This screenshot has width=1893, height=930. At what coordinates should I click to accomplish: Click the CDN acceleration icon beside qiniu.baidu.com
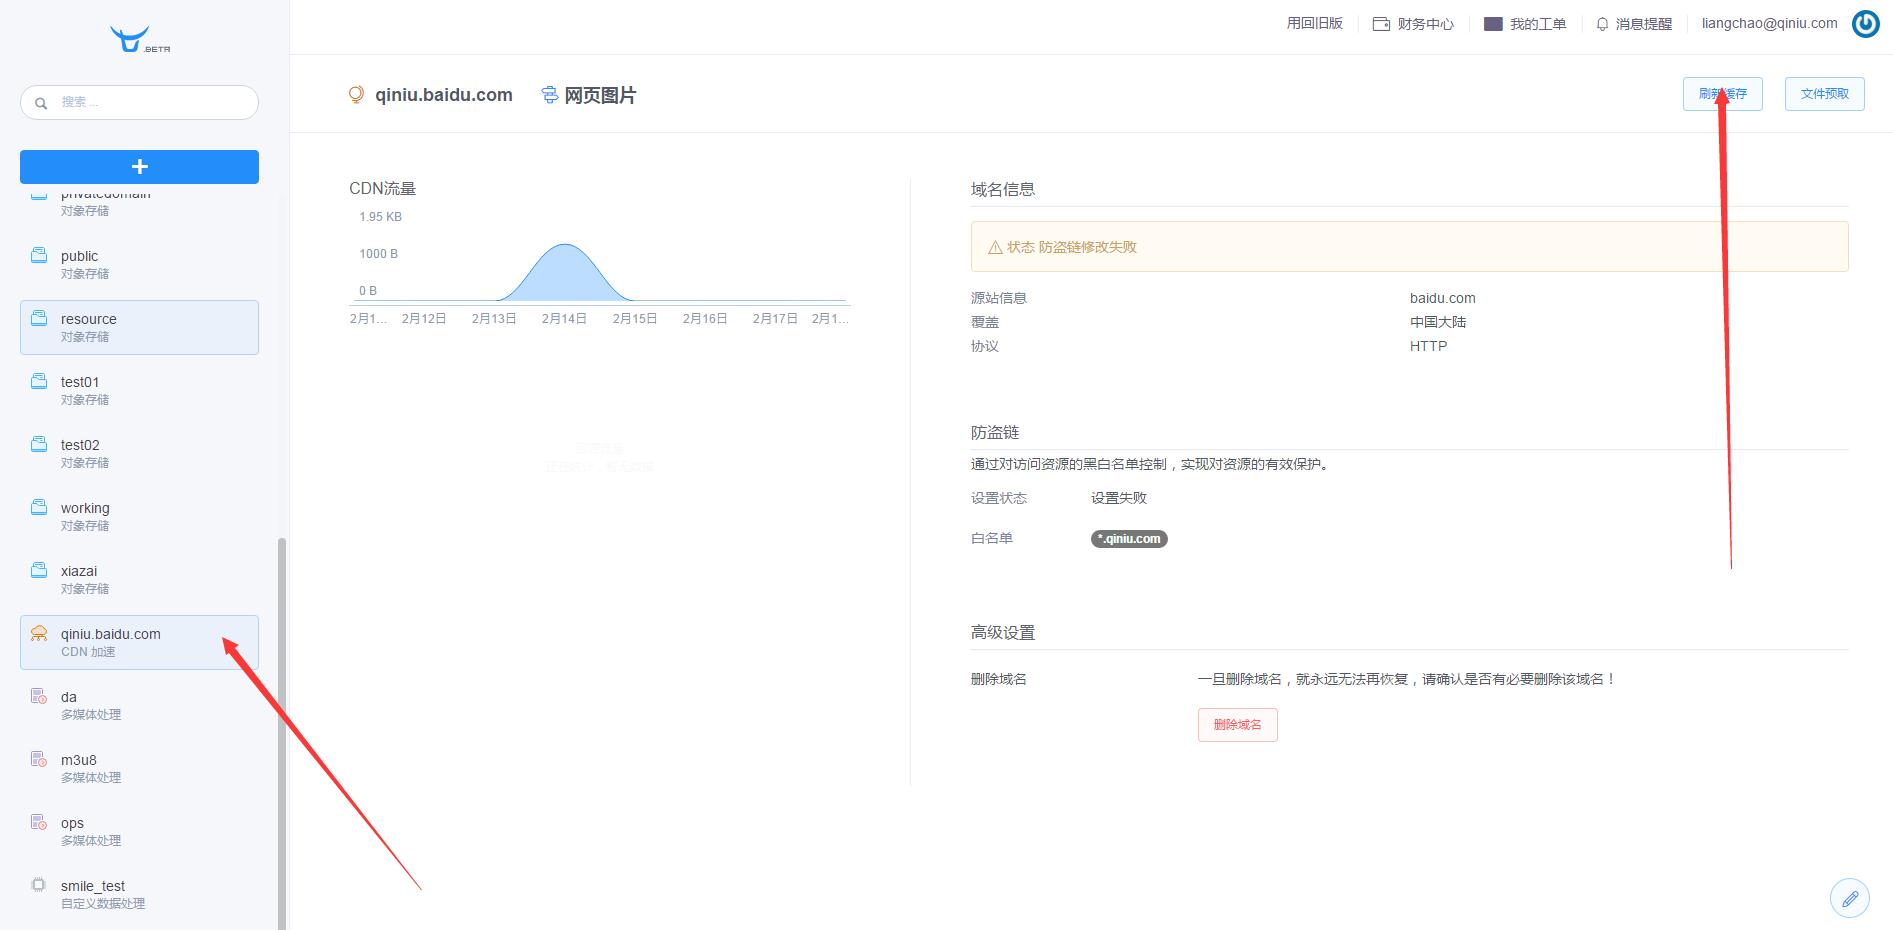point(38,632)
